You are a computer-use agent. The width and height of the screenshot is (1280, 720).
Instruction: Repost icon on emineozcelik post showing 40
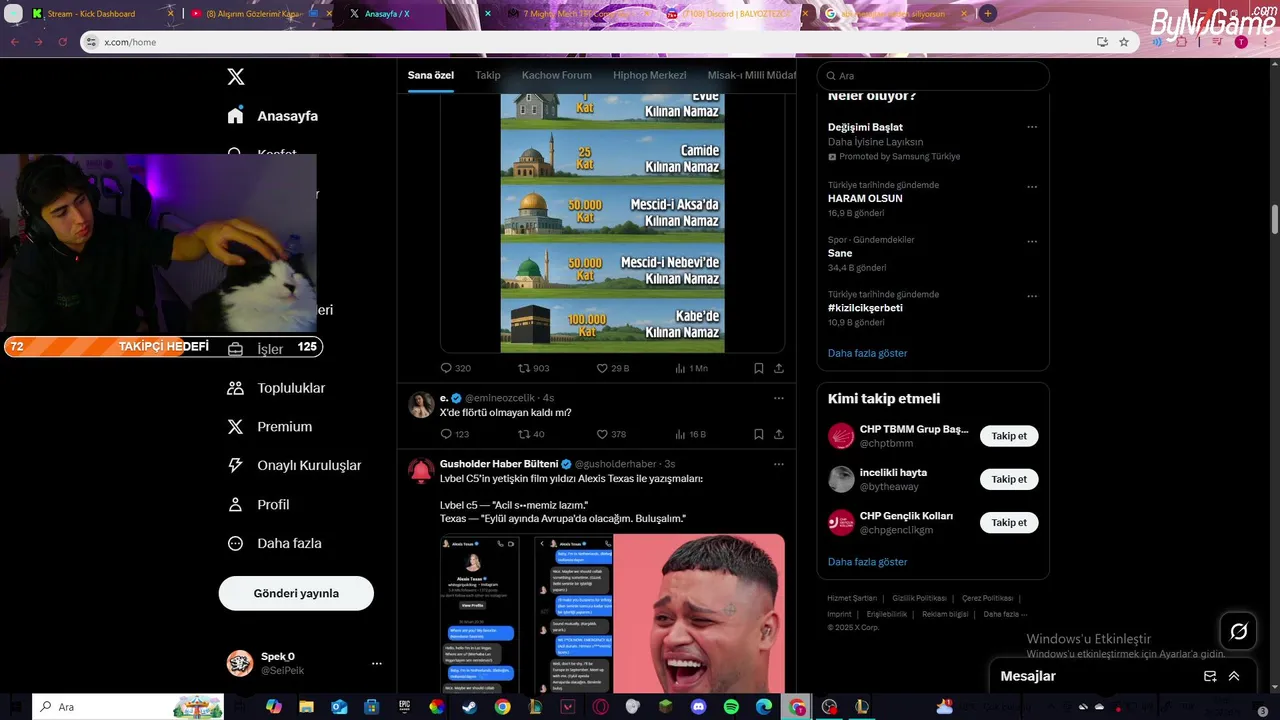(524, 434)
